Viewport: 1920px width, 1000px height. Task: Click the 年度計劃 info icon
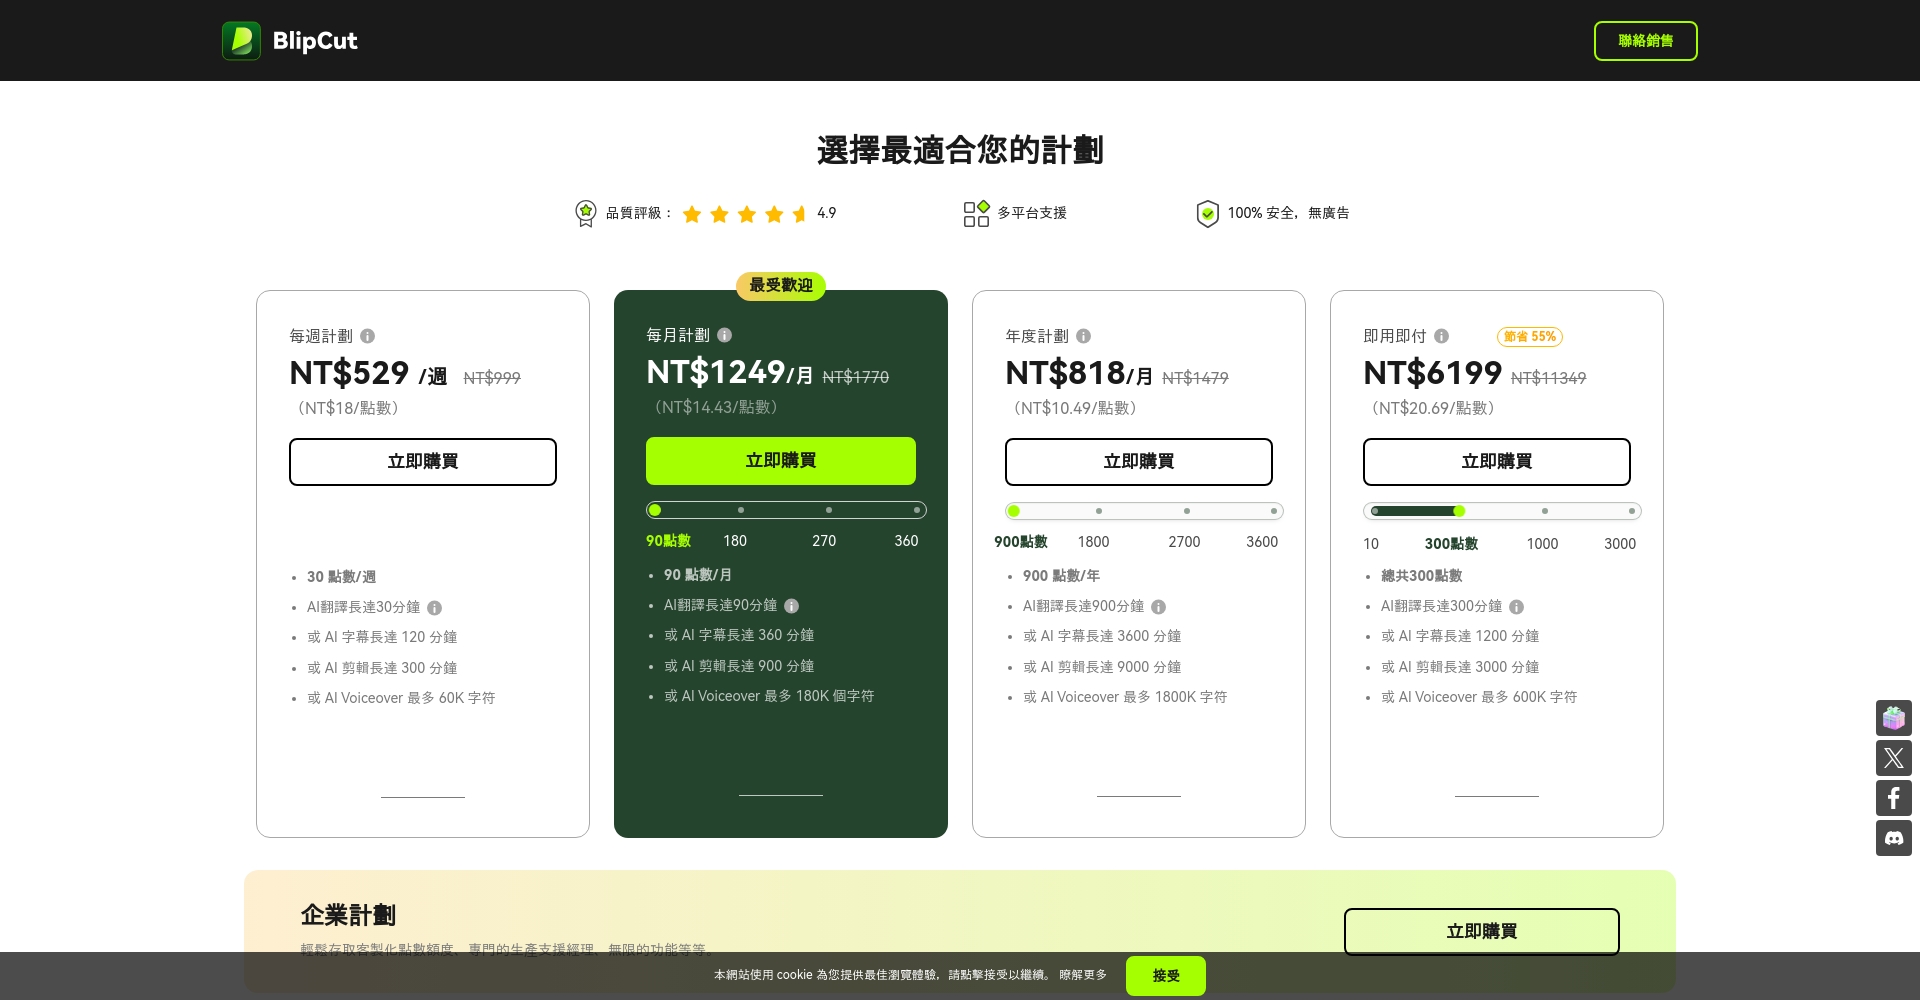tap(1084, 337)
